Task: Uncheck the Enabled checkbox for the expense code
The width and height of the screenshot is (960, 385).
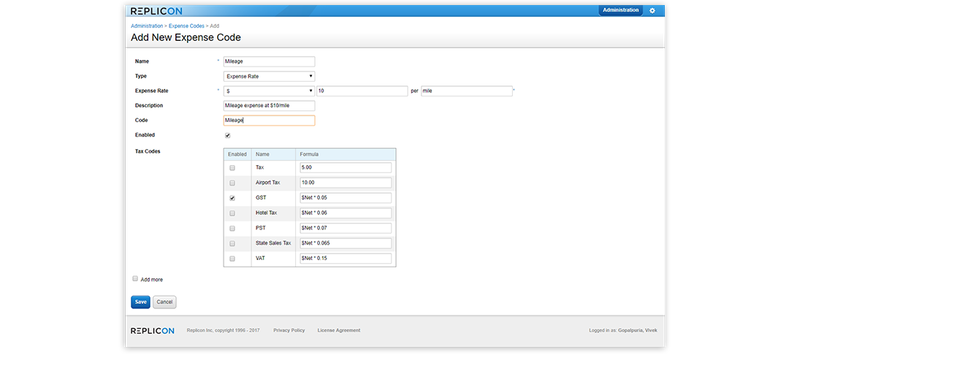Action: click(x=228, y=135)
